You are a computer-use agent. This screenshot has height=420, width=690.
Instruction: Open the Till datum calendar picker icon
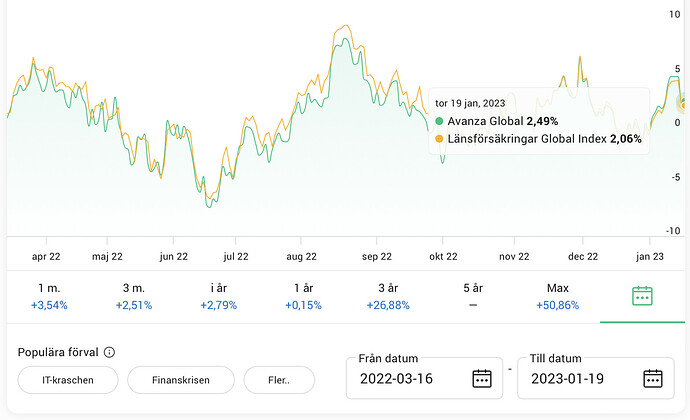pos(653,379)
